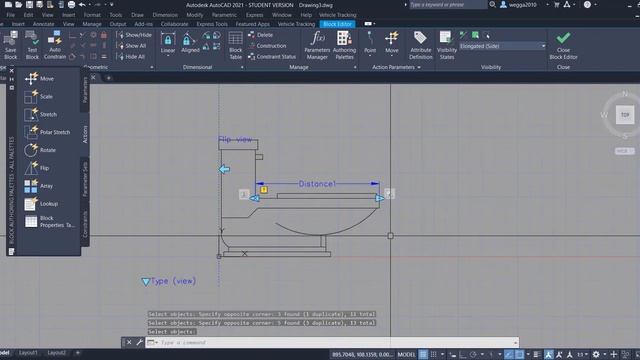Viewport: 640px width, 360px height.
Task: Select the Point parameter tool
Action: click(x=370, y=42)
